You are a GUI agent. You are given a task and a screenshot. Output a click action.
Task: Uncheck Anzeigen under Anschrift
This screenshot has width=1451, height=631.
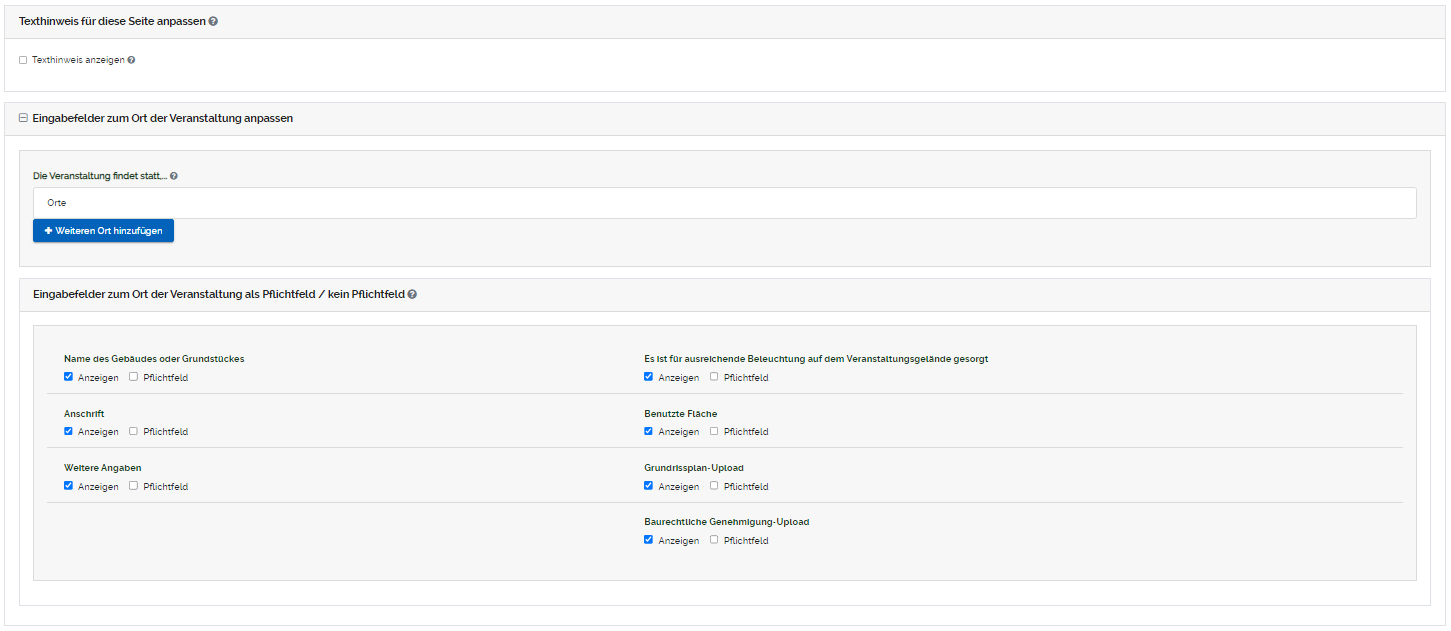(x=68, y=431)
